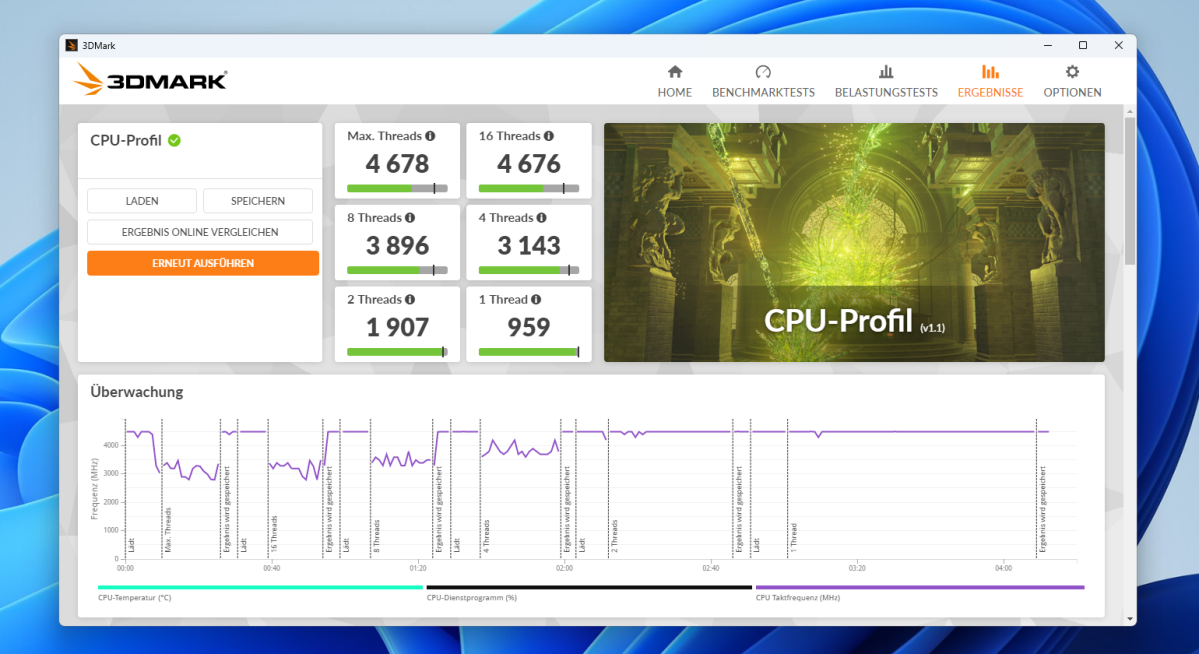Click the CPU-Profil preview image

[x=854, y=242]
